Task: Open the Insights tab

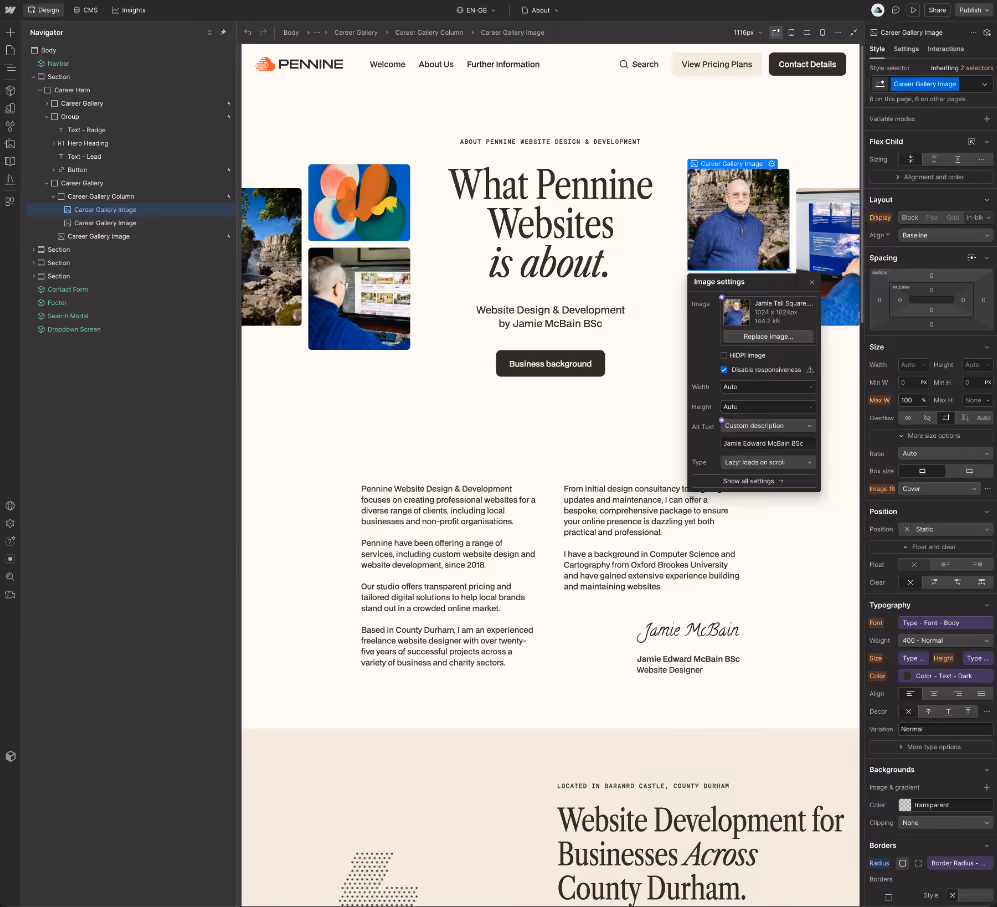Action: 128,10
